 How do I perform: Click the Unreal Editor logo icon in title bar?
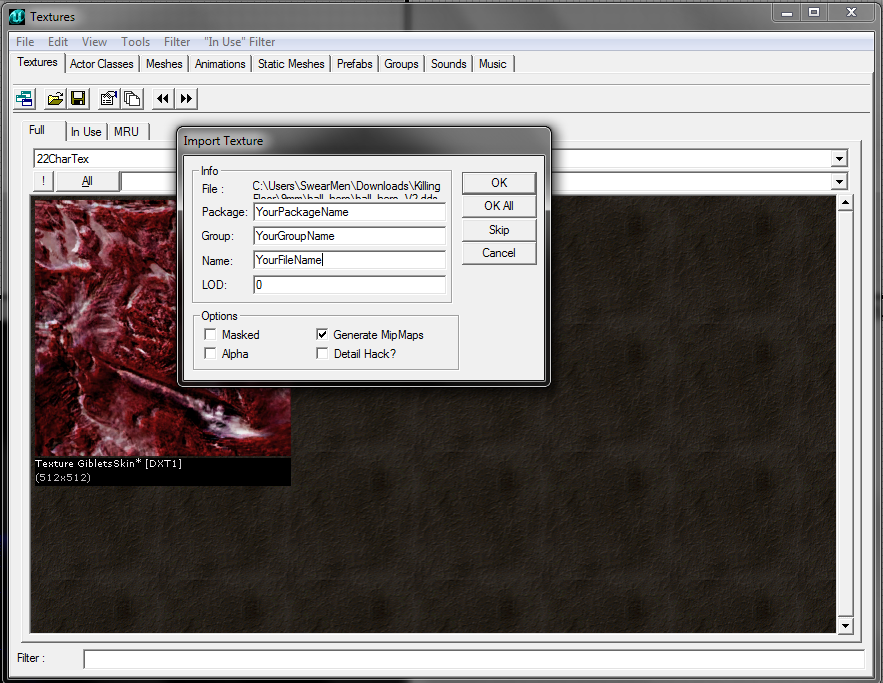[16, 17]
